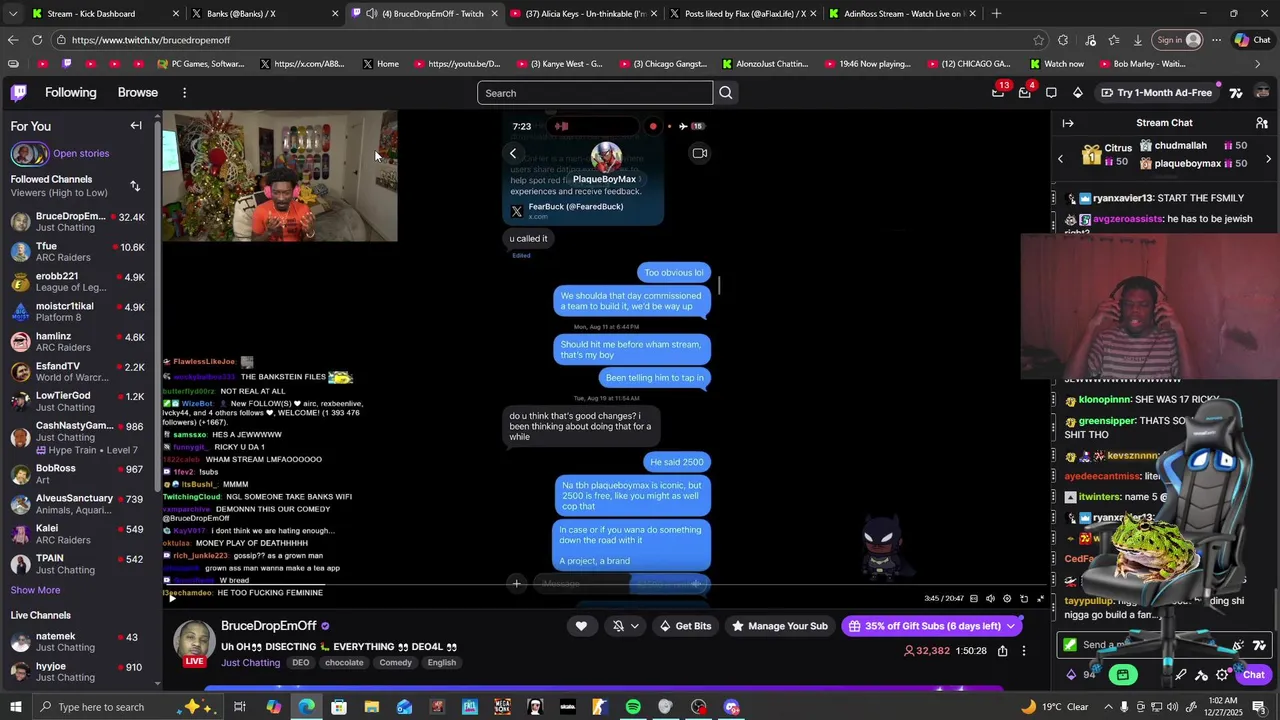
Task: Mute the BruceDropEmOff browser tab
Action: click(371, 14)
